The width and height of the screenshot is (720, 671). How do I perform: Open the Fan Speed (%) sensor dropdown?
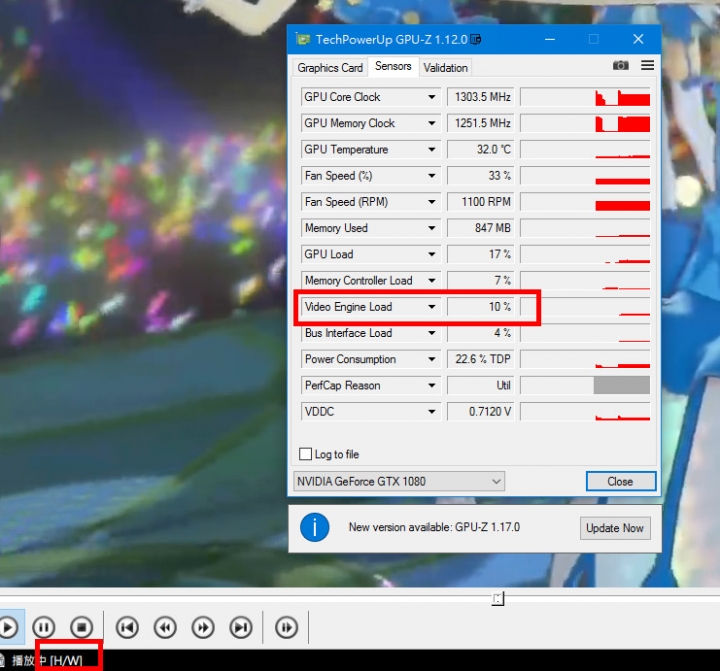(x=432, y=175)
